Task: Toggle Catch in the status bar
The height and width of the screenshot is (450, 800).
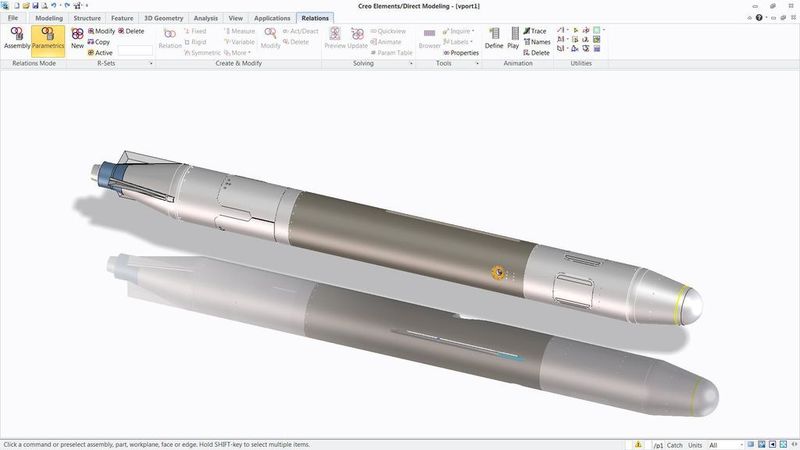Action: [x=675, y=444]
